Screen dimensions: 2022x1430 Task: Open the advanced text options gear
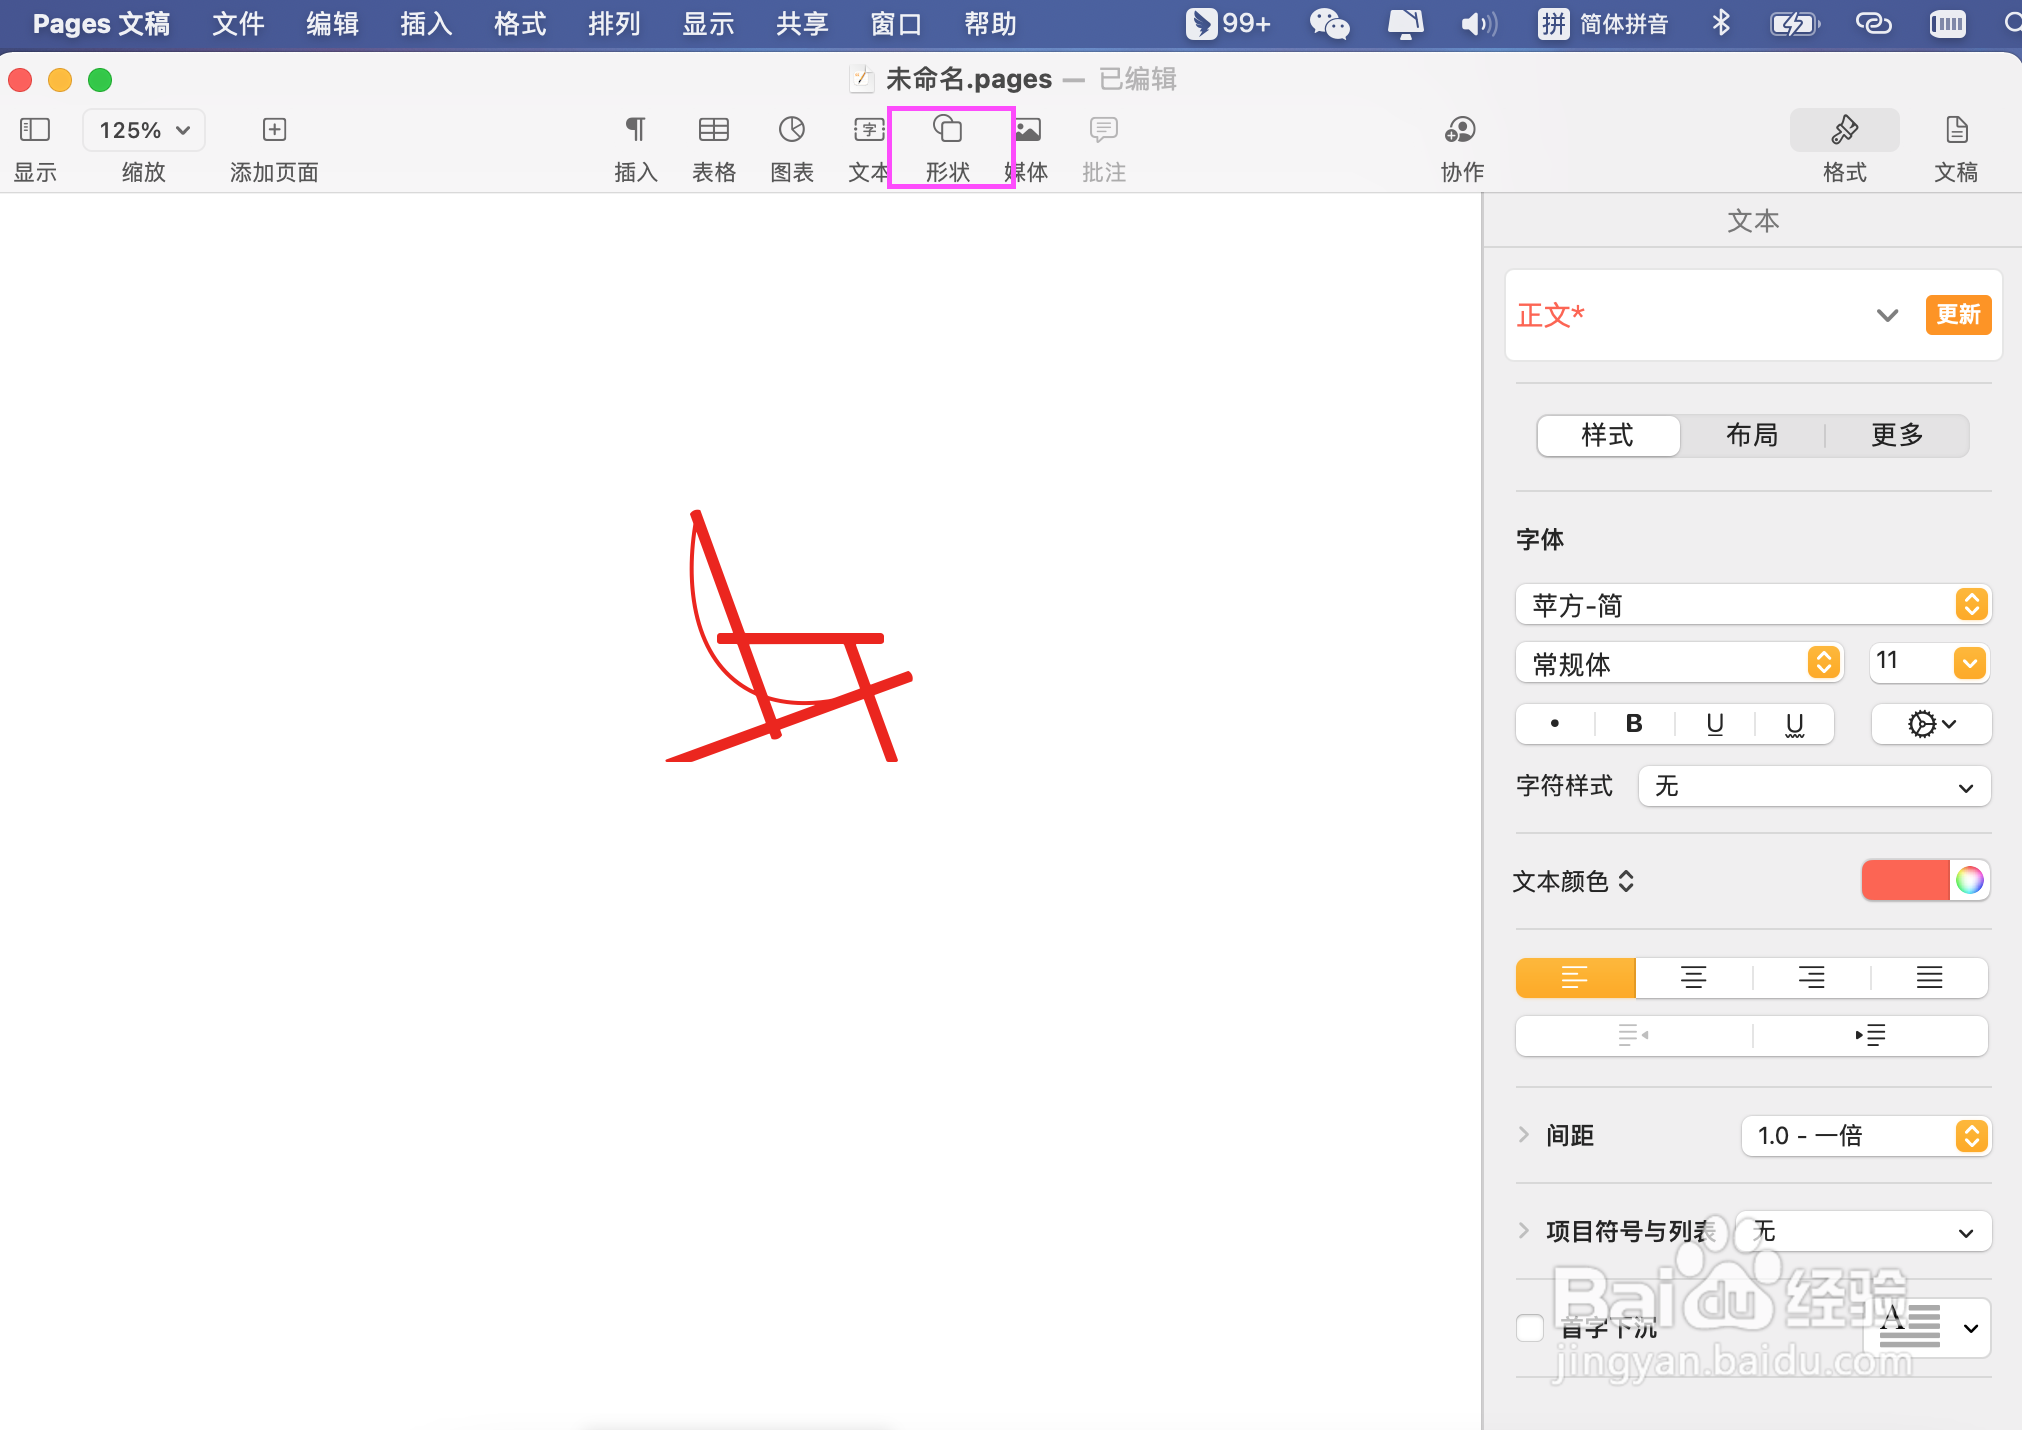point(1930,724)
